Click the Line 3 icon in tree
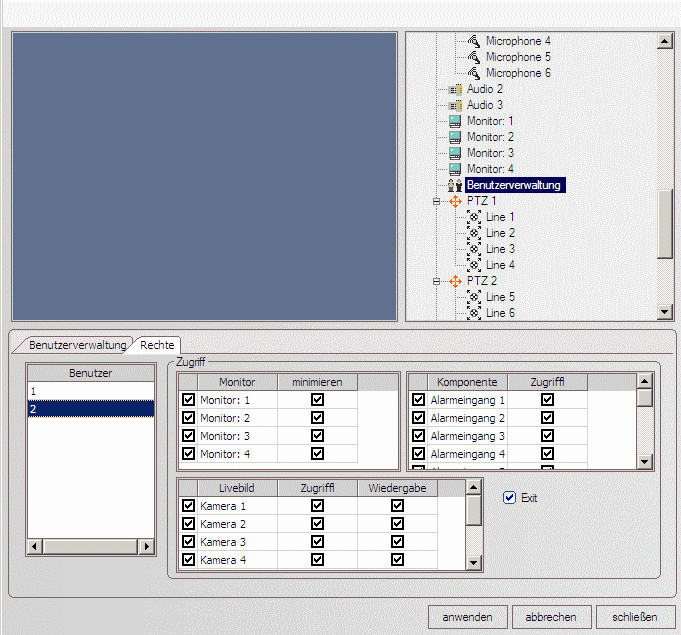Image resolution: width=681 pixels, height=635 pixels. click(x=474, y=249)
